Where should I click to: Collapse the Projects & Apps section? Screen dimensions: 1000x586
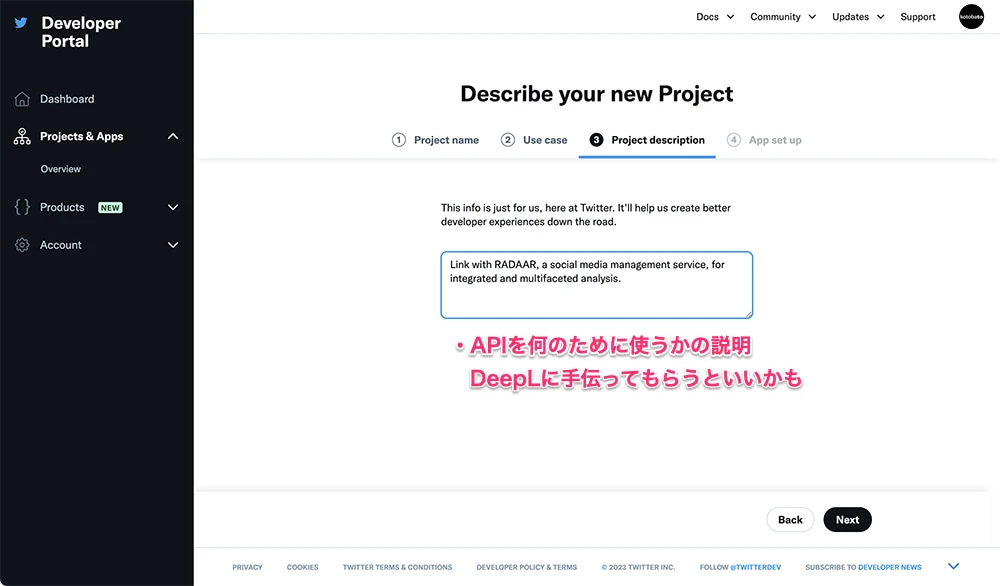tap(173, 137)
